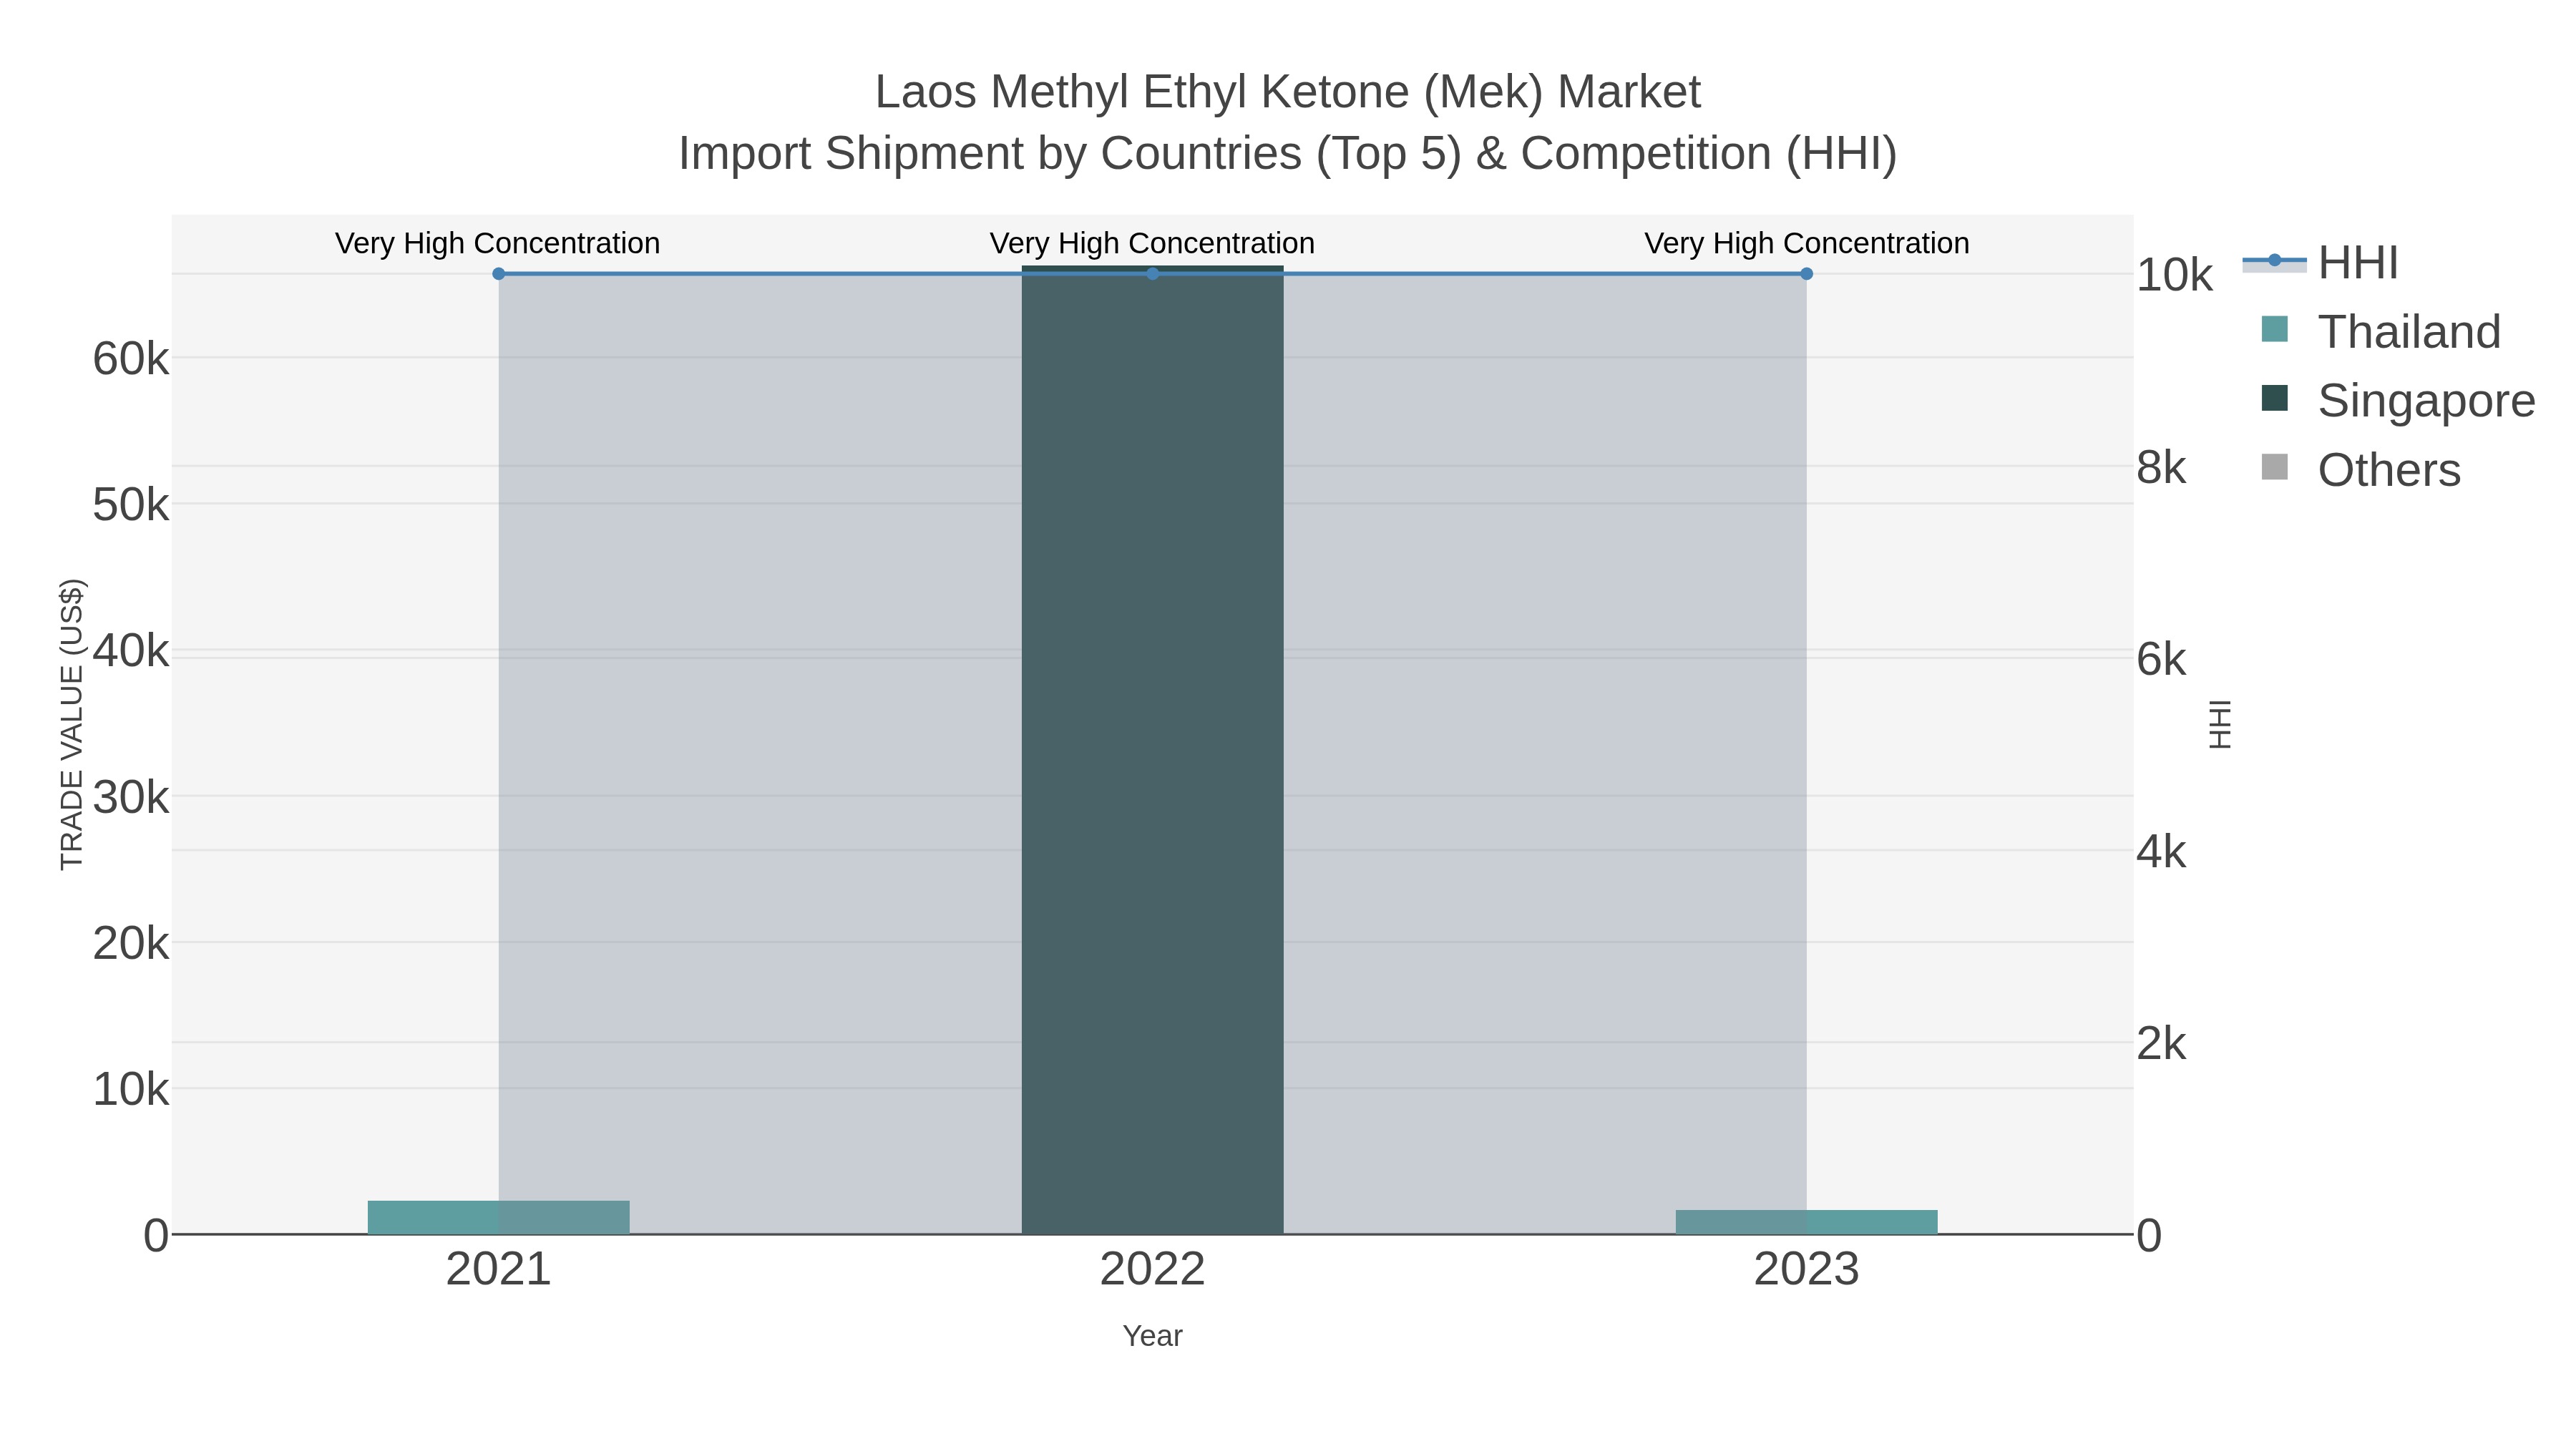Click the Others gray legend swatch
2576x1449 pixels.
pos(2274,467)
